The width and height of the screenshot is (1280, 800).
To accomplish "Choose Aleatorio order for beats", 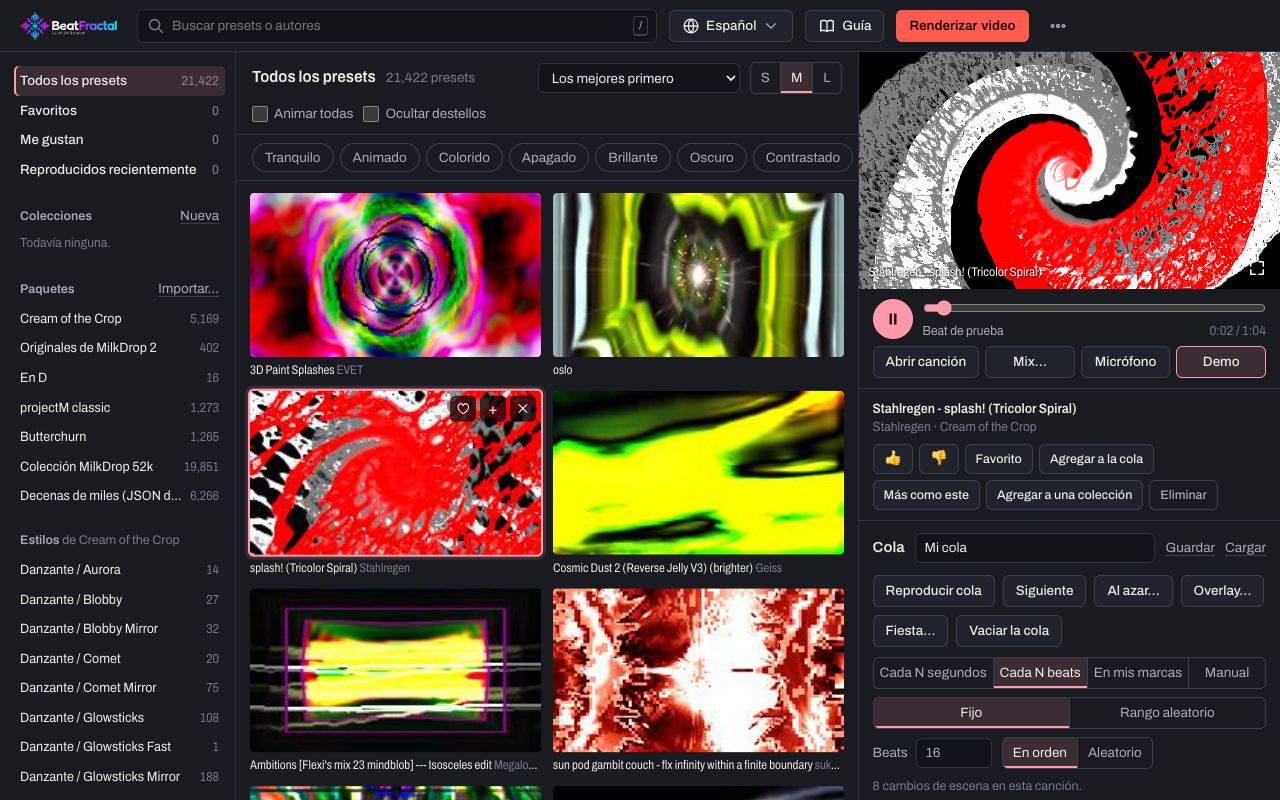I will [1115, 752].
